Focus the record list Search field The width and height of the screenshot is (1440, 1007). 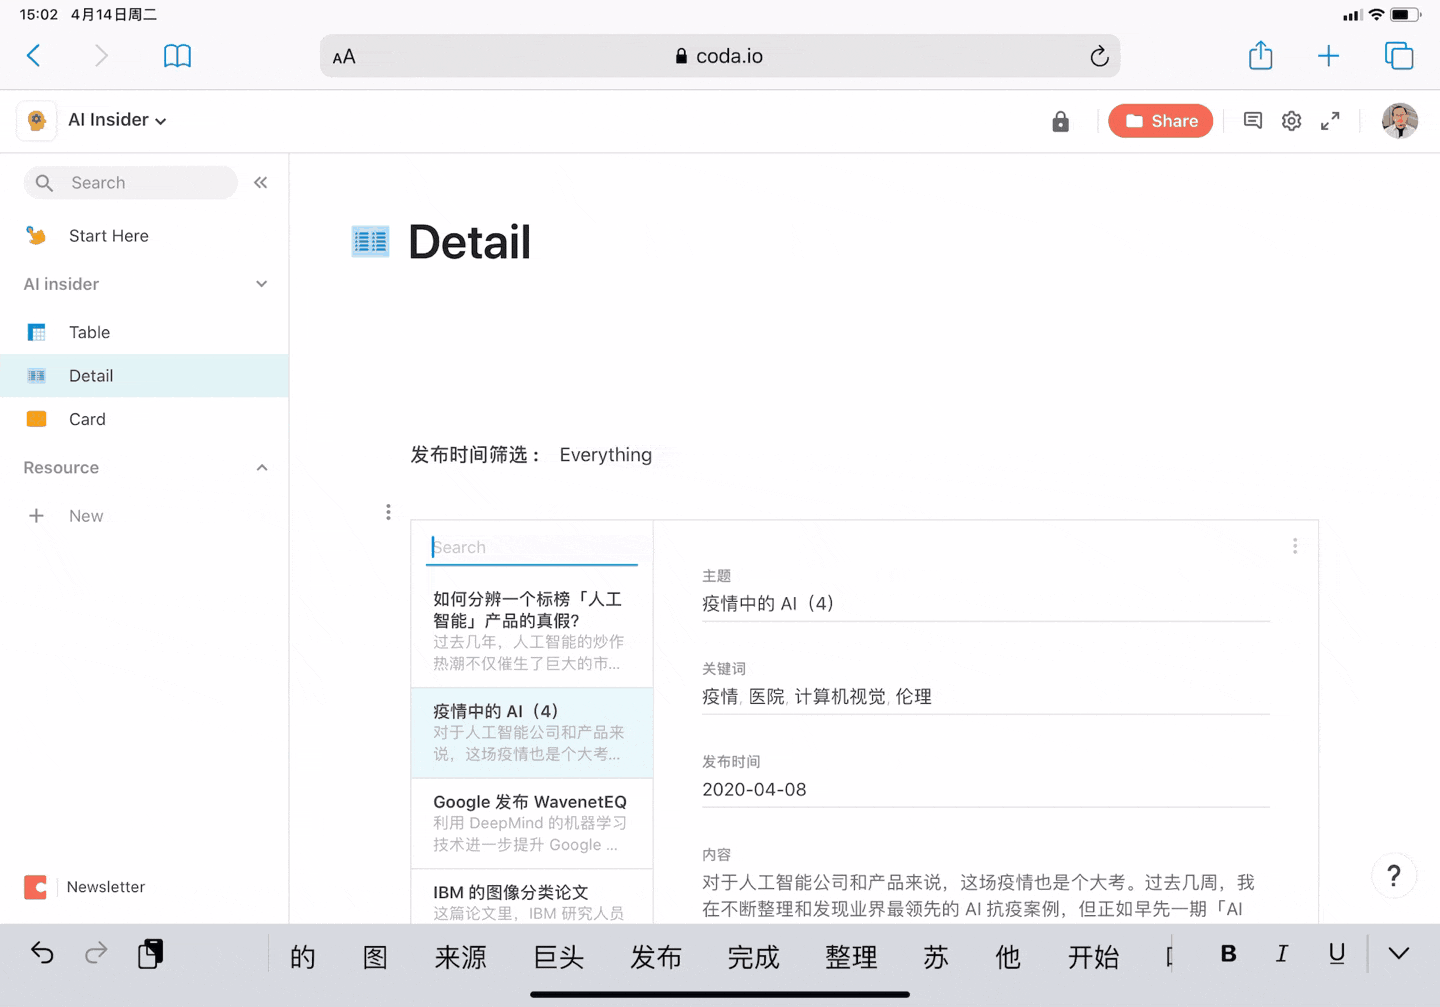click(532, 547)
